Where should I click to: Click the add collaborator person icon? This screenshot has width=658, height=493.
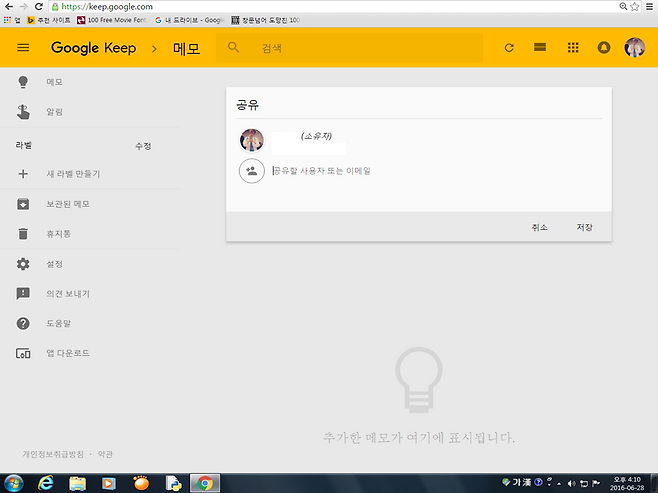tap(252, 171)
